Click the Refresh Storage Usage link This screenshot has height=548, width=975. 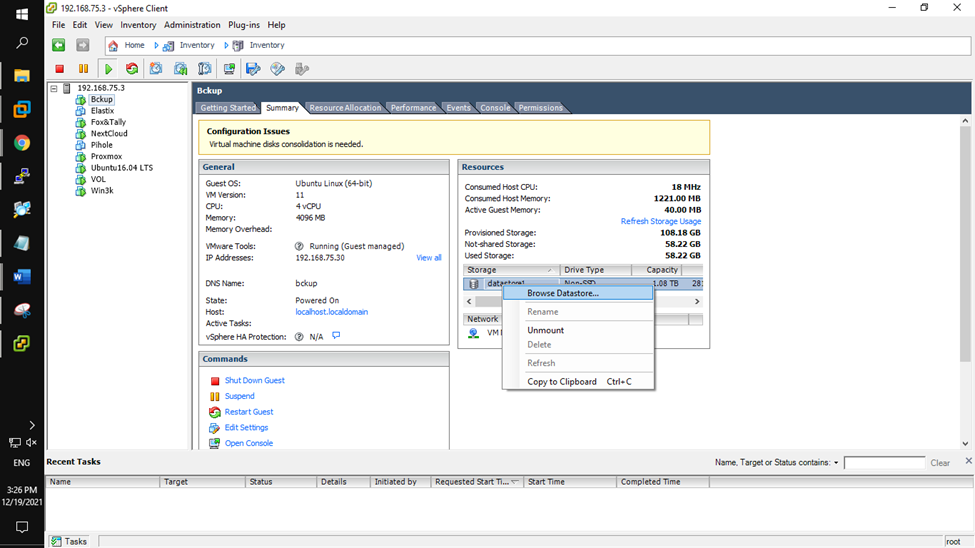click(x=660, y=221)
